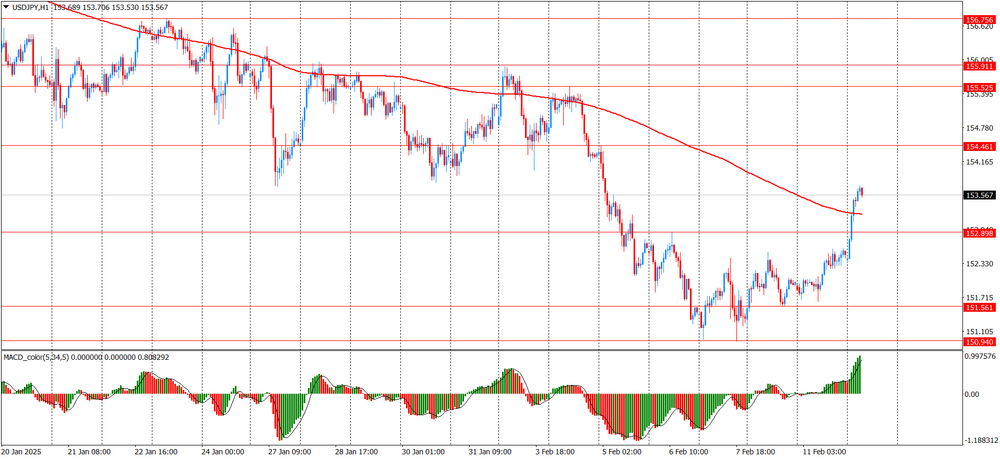Click the 3 Feb 18:00 time label
Screen dimensions: 1000x459
[x=557, y=452]
